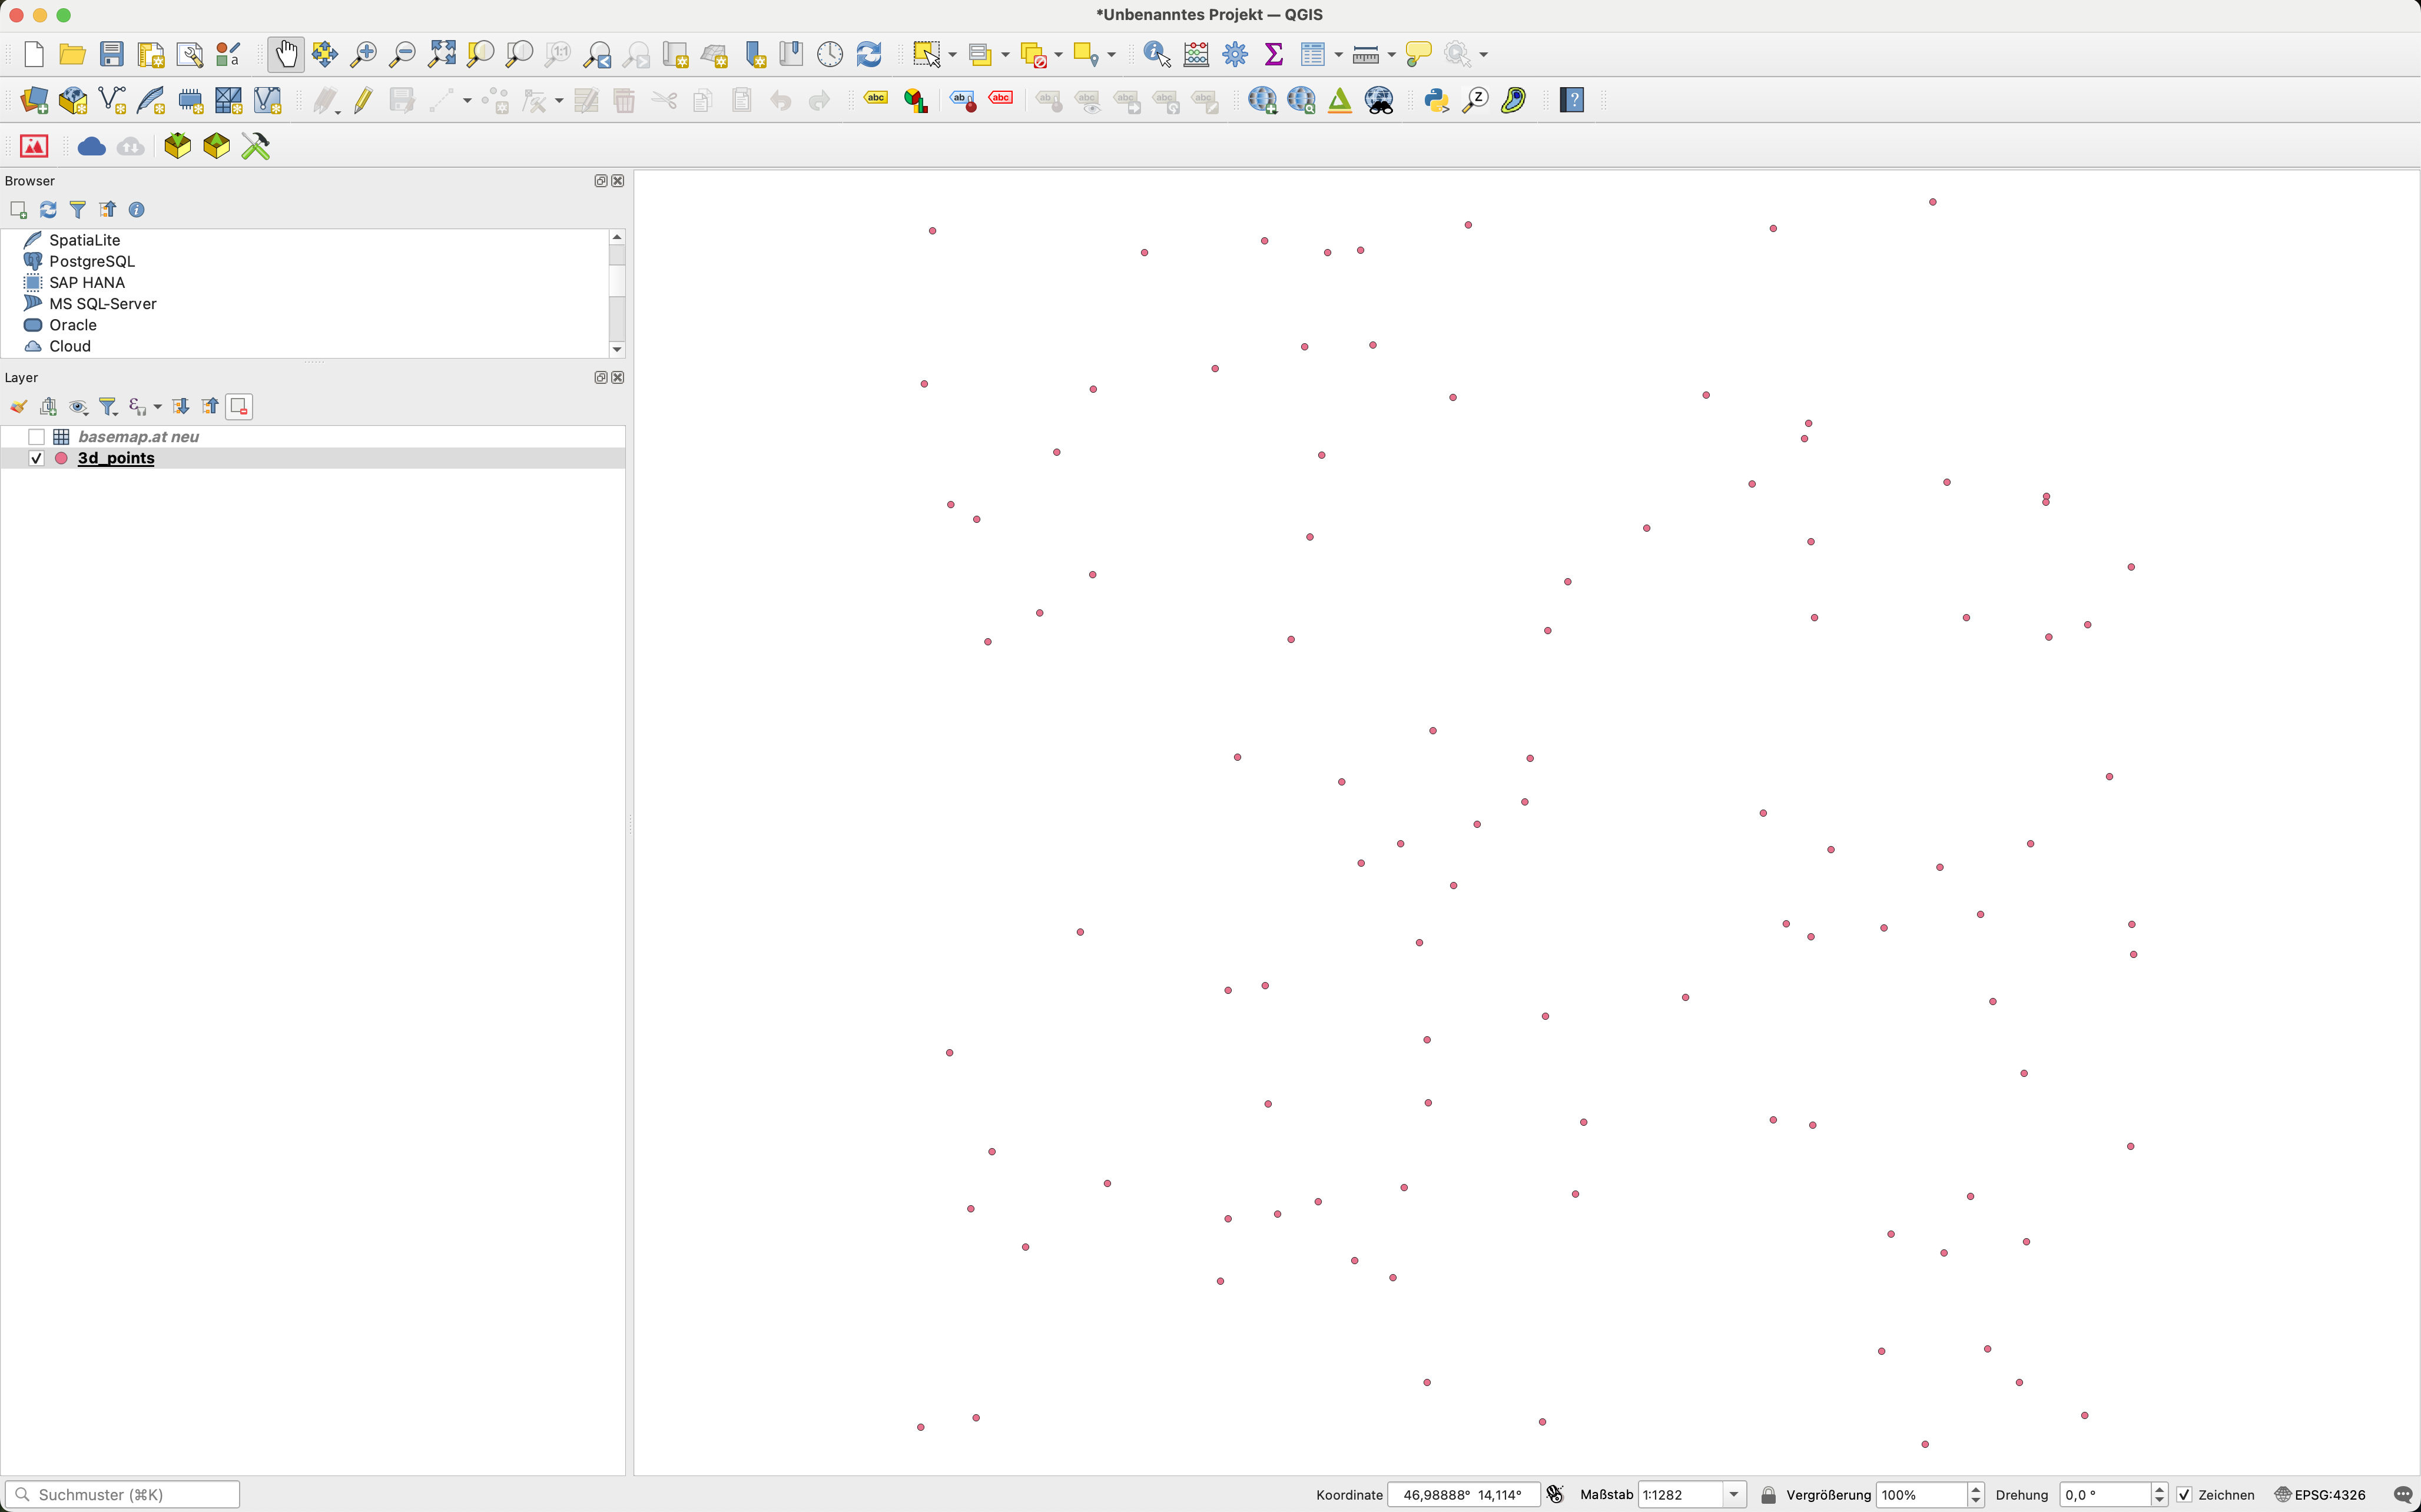Expand the attribute table dropdown arrow
Image resolution: width=2421 pixels, height=1512 pixels.
coord(1338,54)
